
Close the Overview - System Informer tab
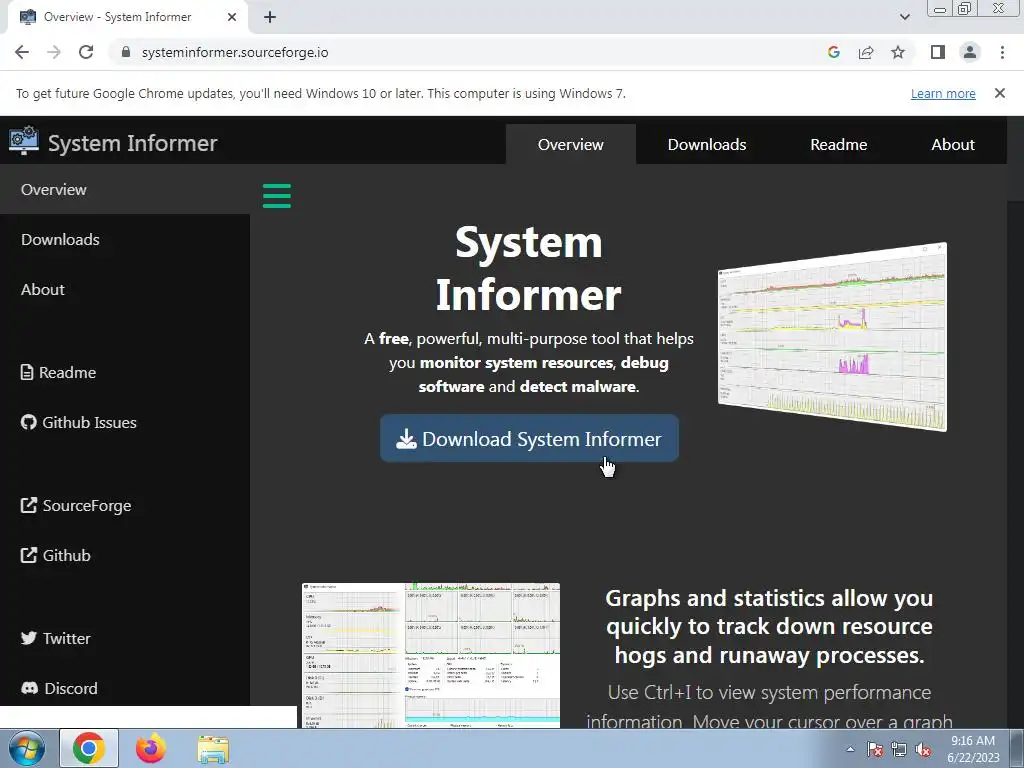pos(232,17)
